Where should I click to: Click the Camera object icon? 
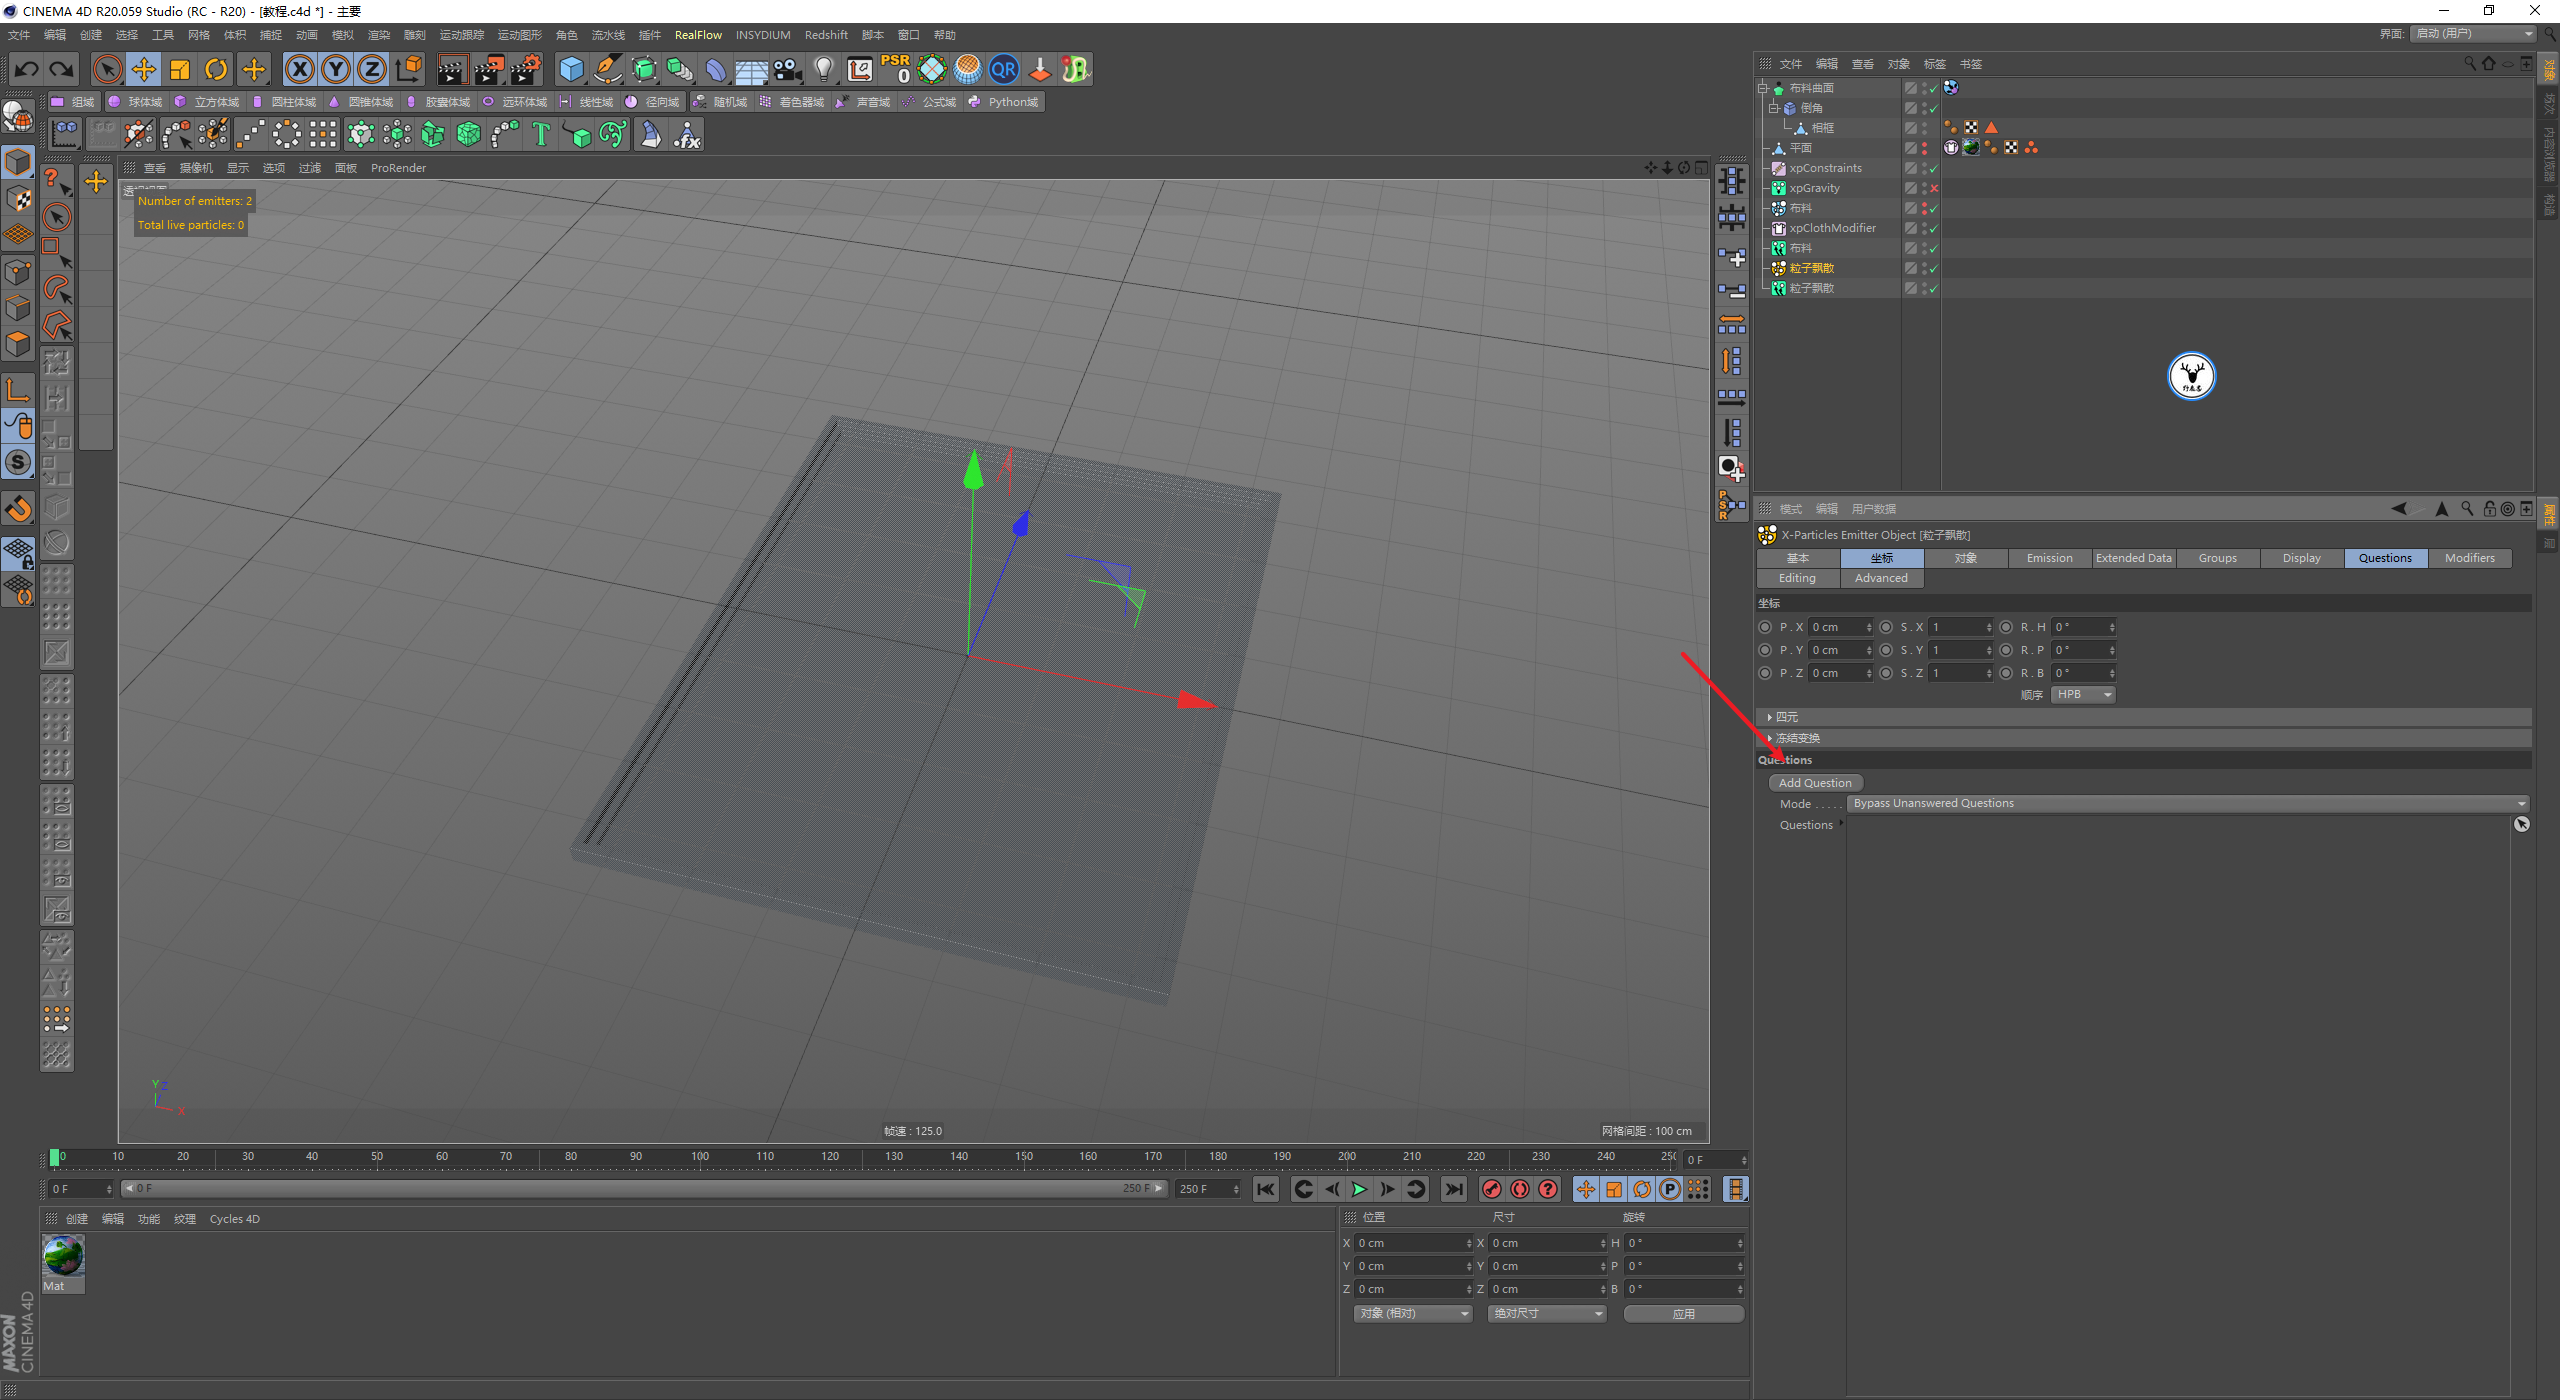coord(788,69)
